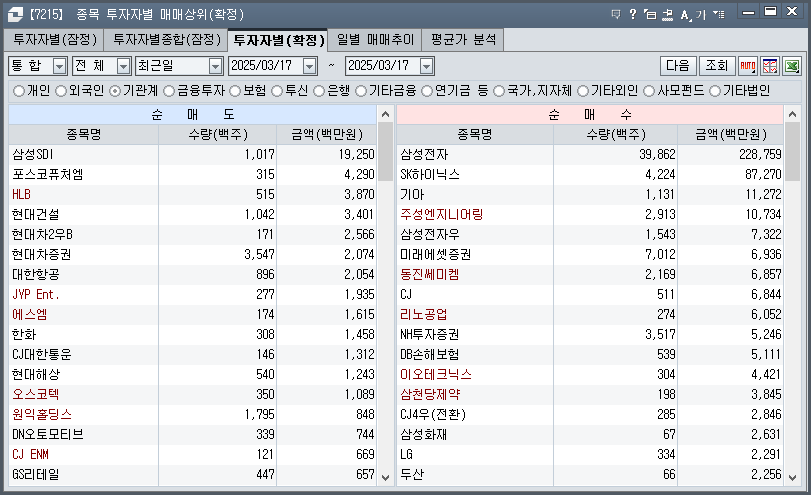Select 삼천당제약 in the buy list
The height and width of the screenshot is (495, 811).
(x=590, y=394)
